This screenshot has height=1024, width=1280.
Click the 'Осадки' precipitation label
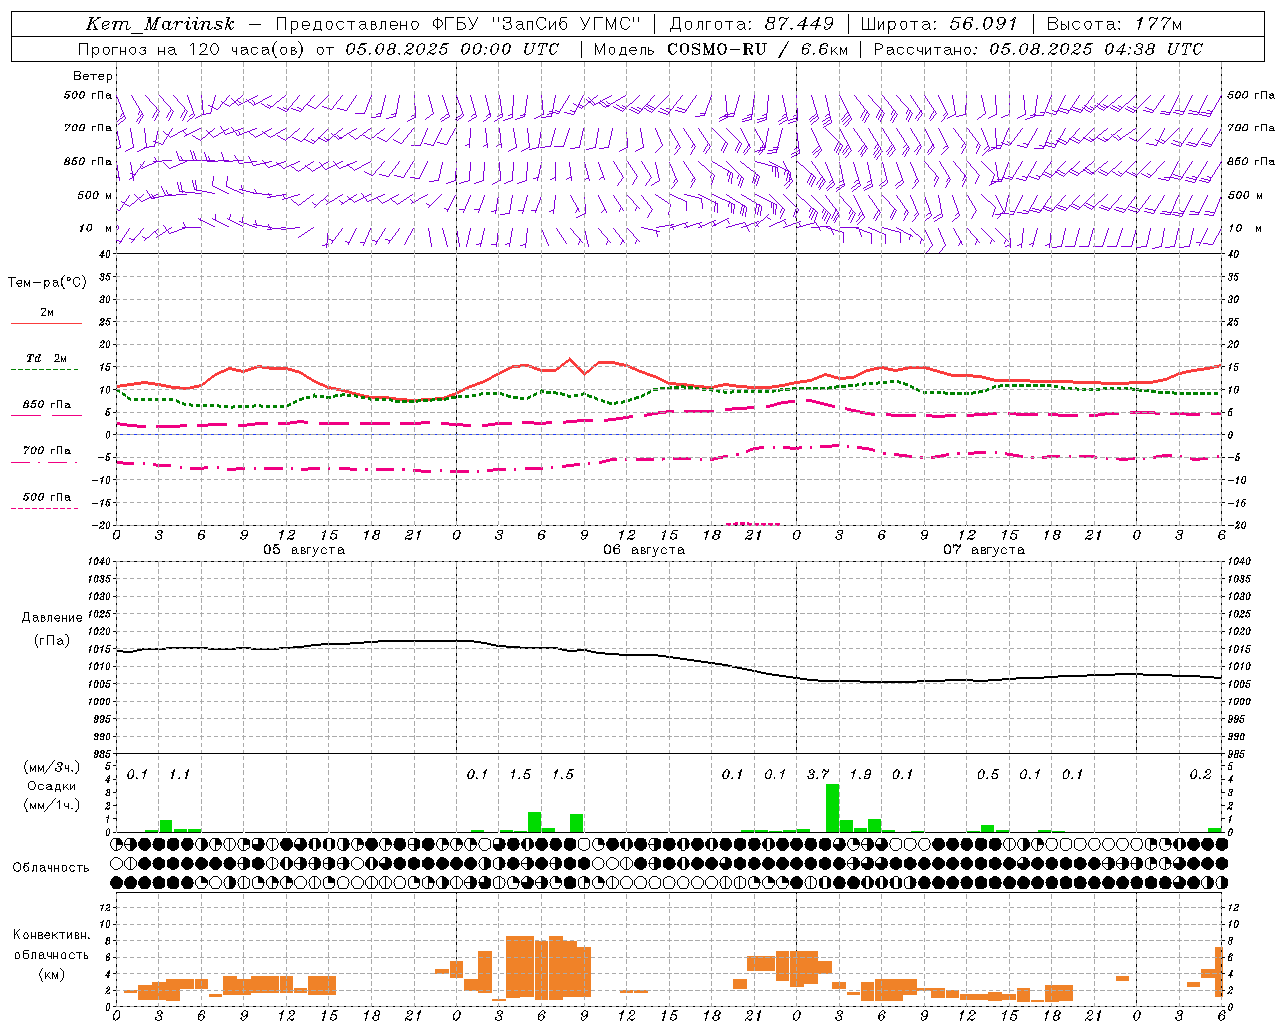click(x=51, y=786)
